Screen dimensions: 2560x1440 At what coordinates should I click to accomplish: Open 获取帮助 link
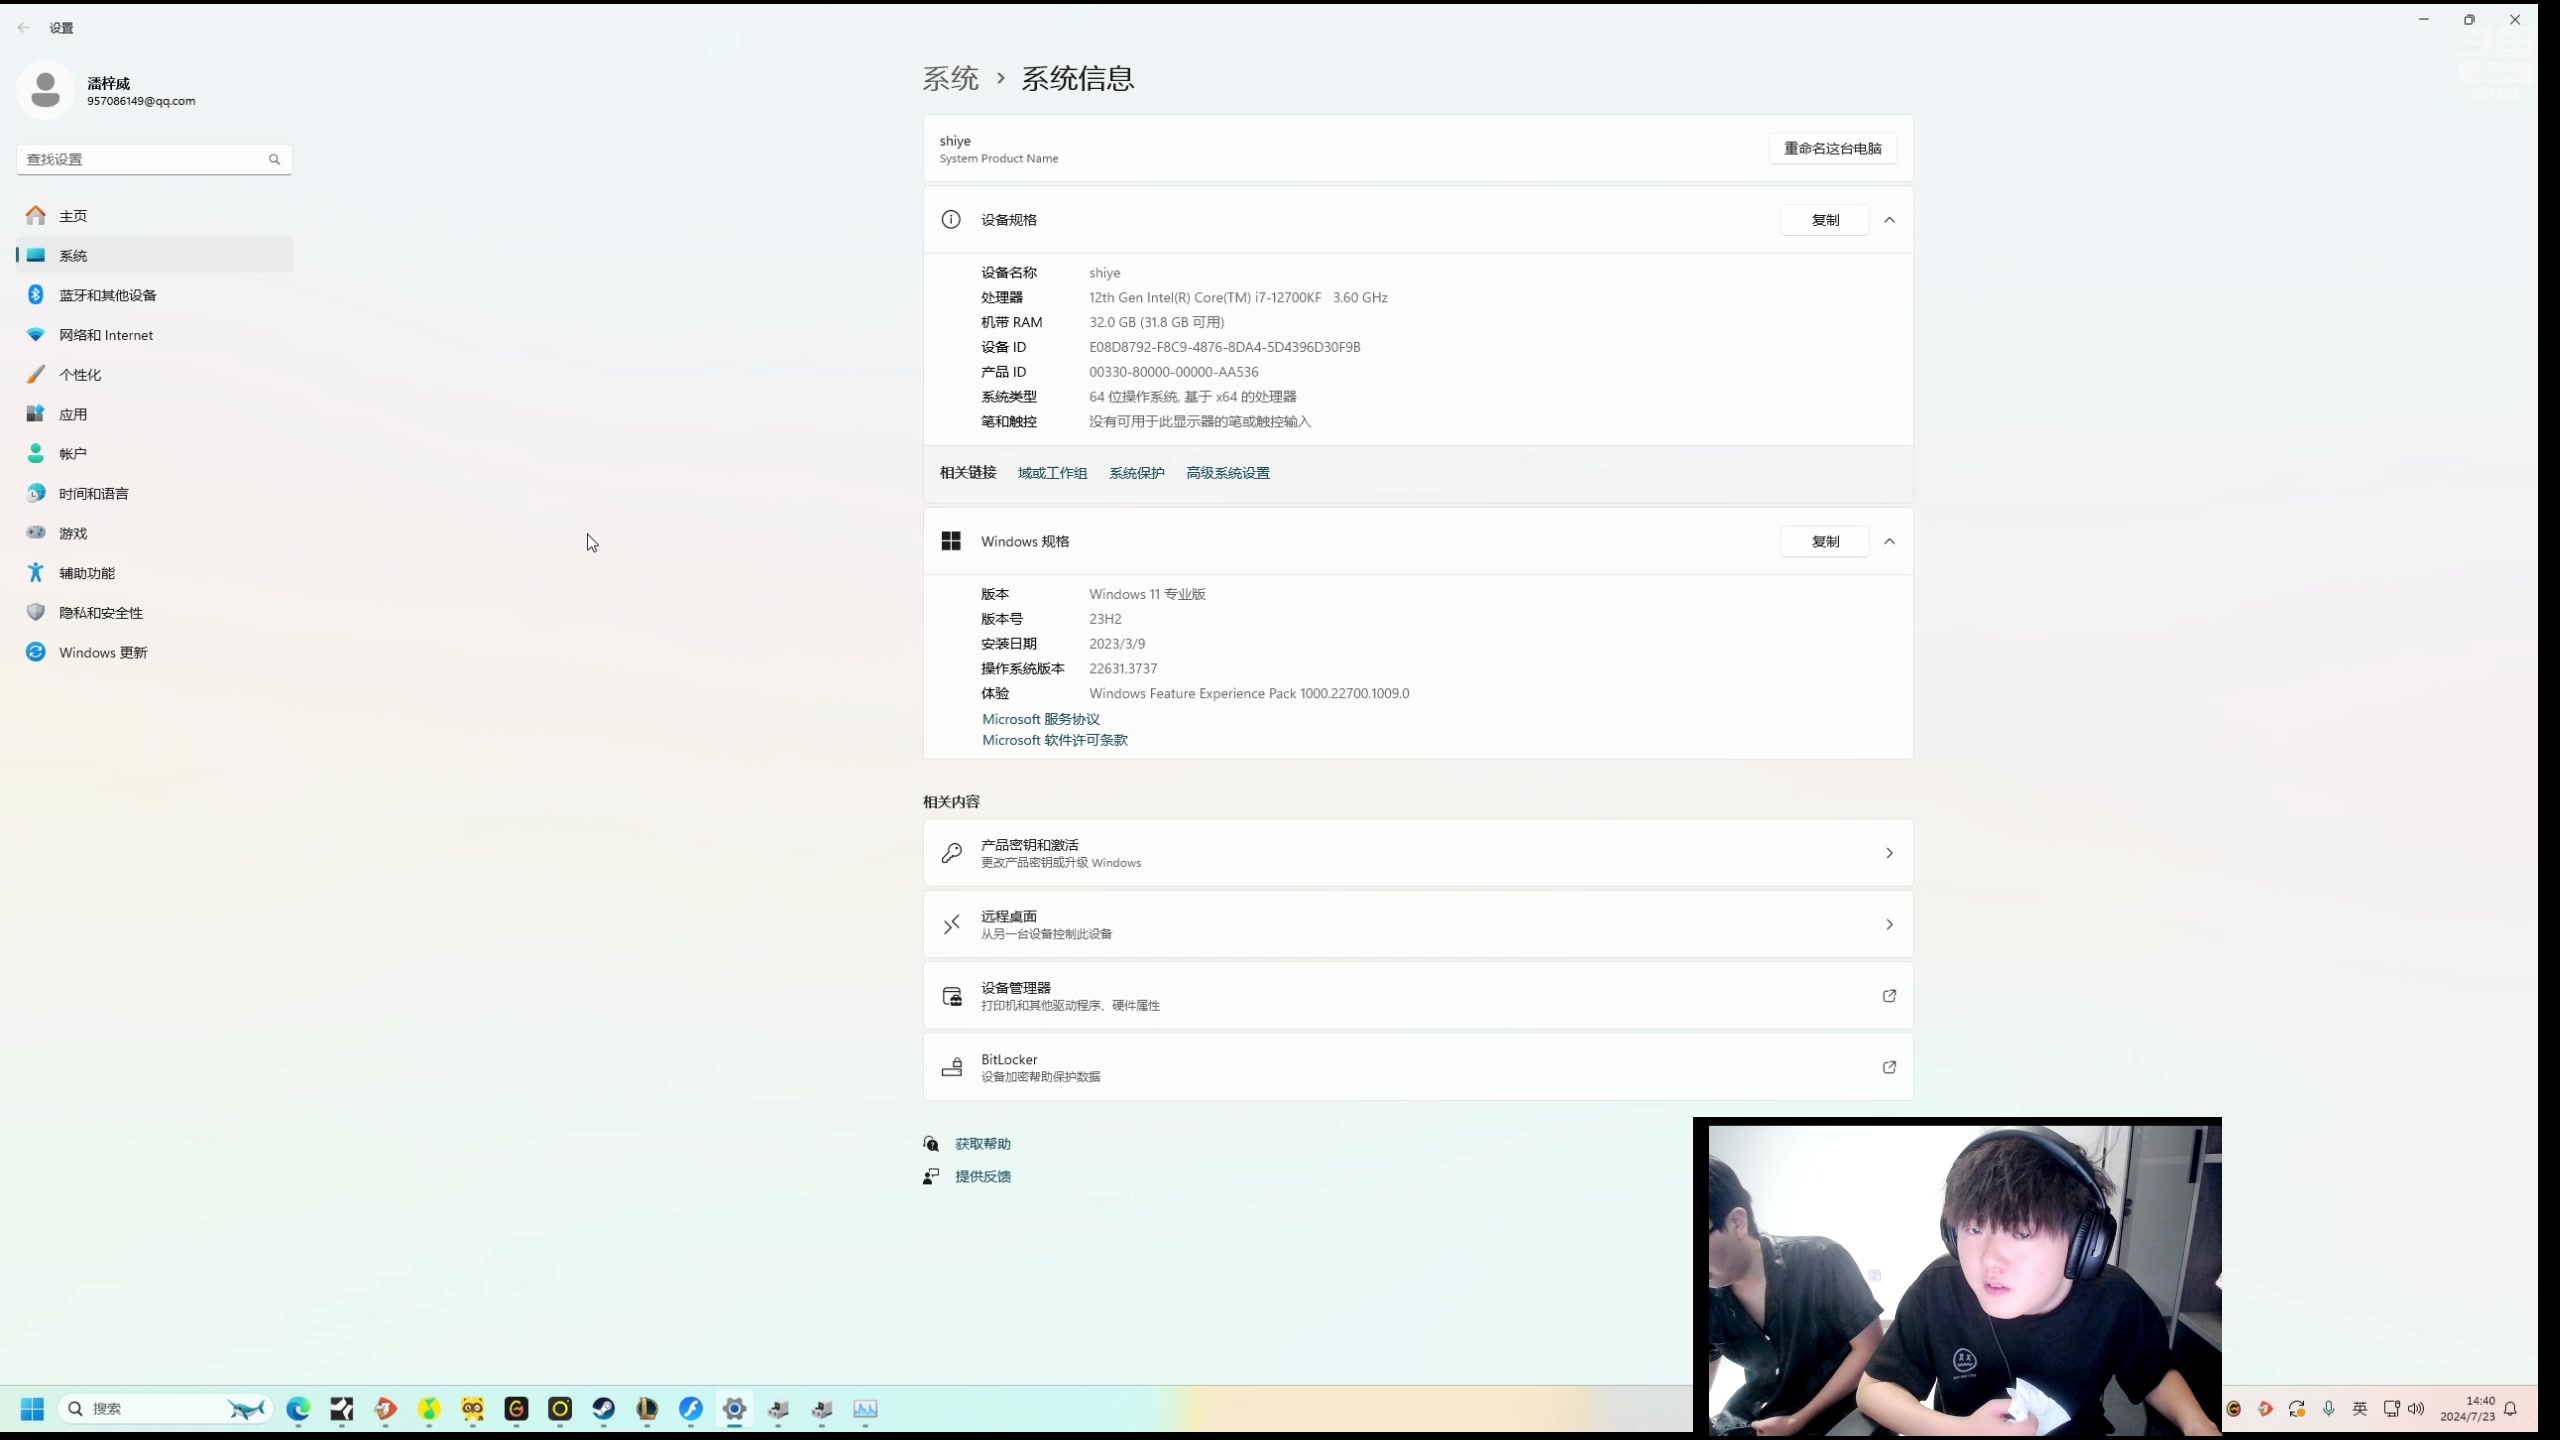coord(982,1144)
